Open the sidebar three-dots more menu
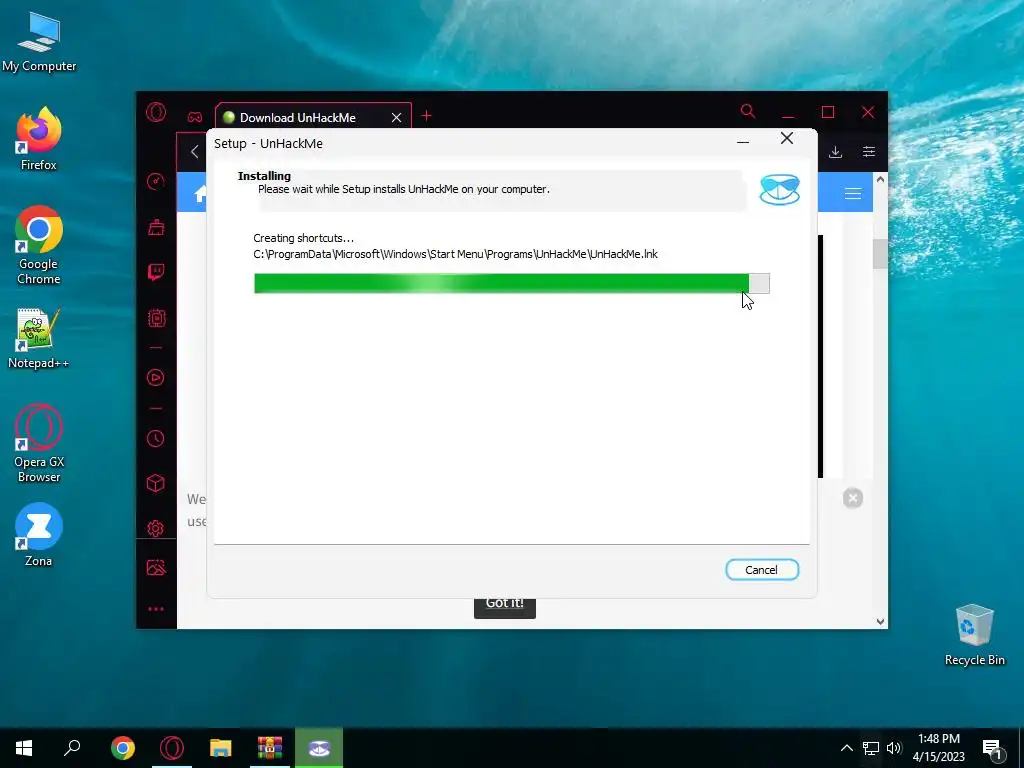This screenshot has height=768, width=1024. (x=155, y=609)
